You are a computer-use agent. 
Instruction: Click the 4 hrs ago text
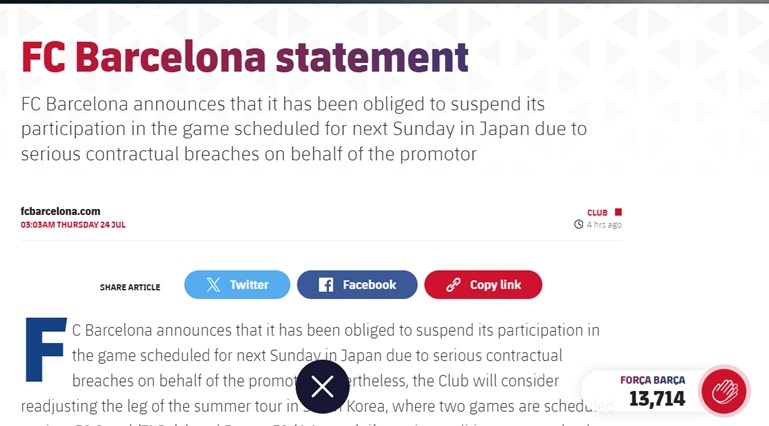click(x=604, y=225)
